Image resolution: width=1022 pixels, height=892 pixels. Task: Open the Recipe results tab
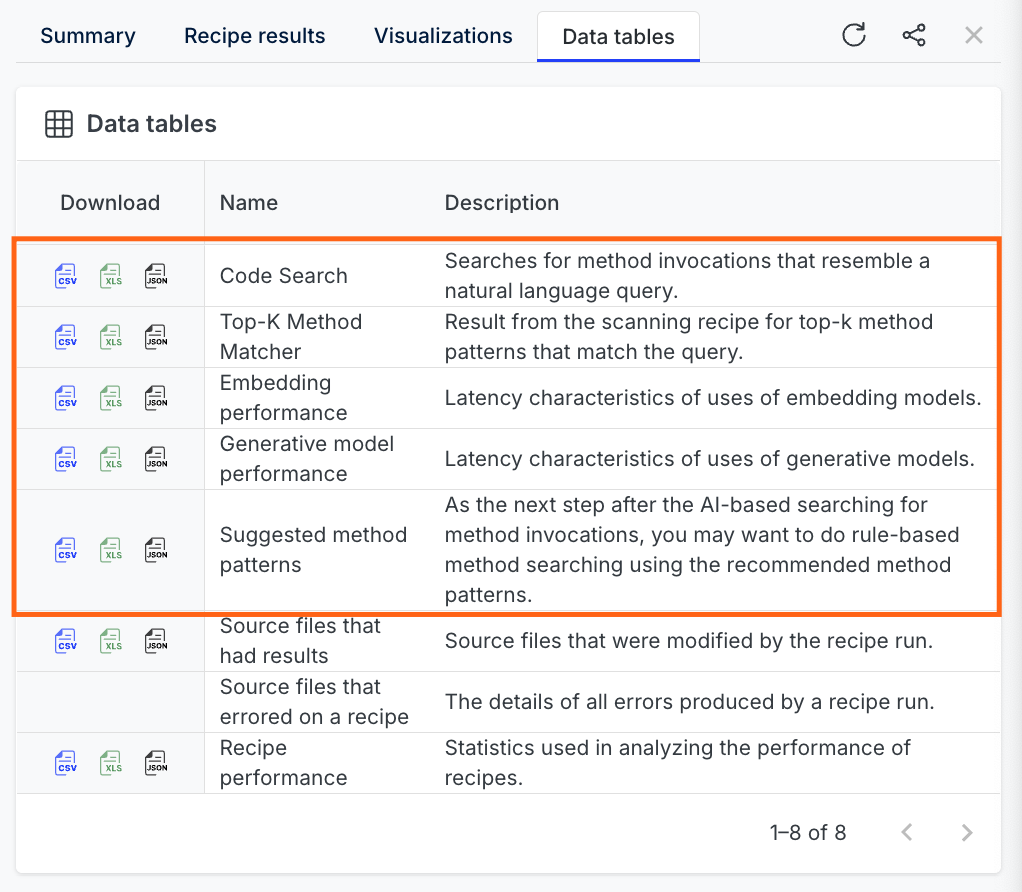pyautogui.click(x=255, y=36)
